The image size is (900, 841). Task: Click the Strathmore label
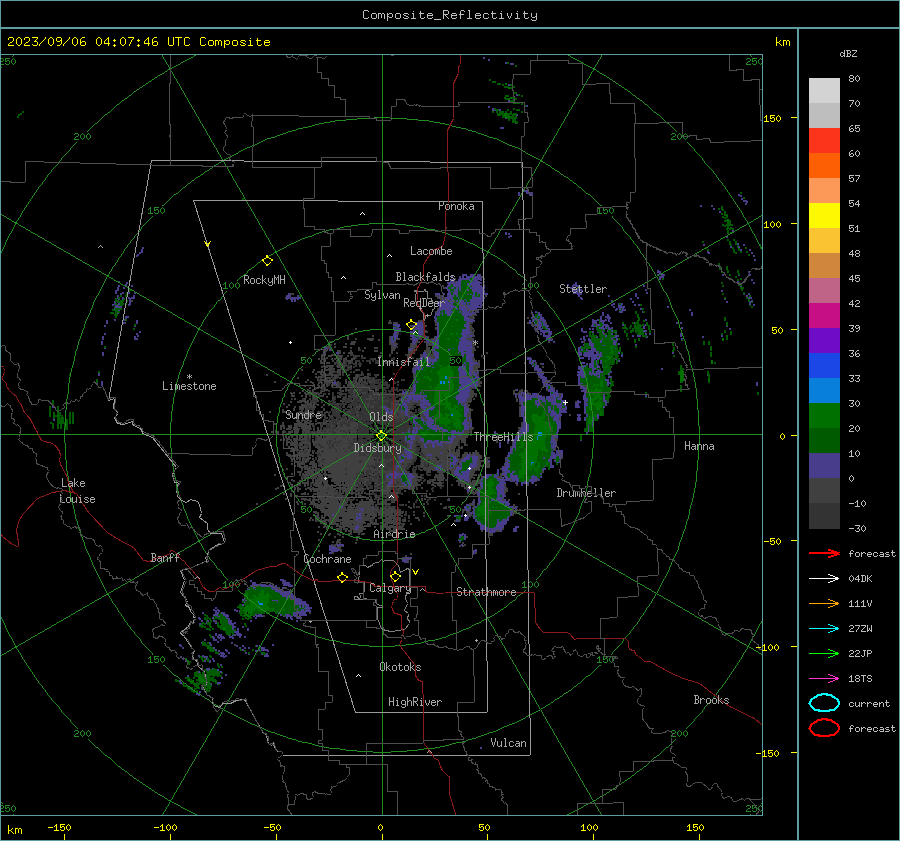point(486,592)
